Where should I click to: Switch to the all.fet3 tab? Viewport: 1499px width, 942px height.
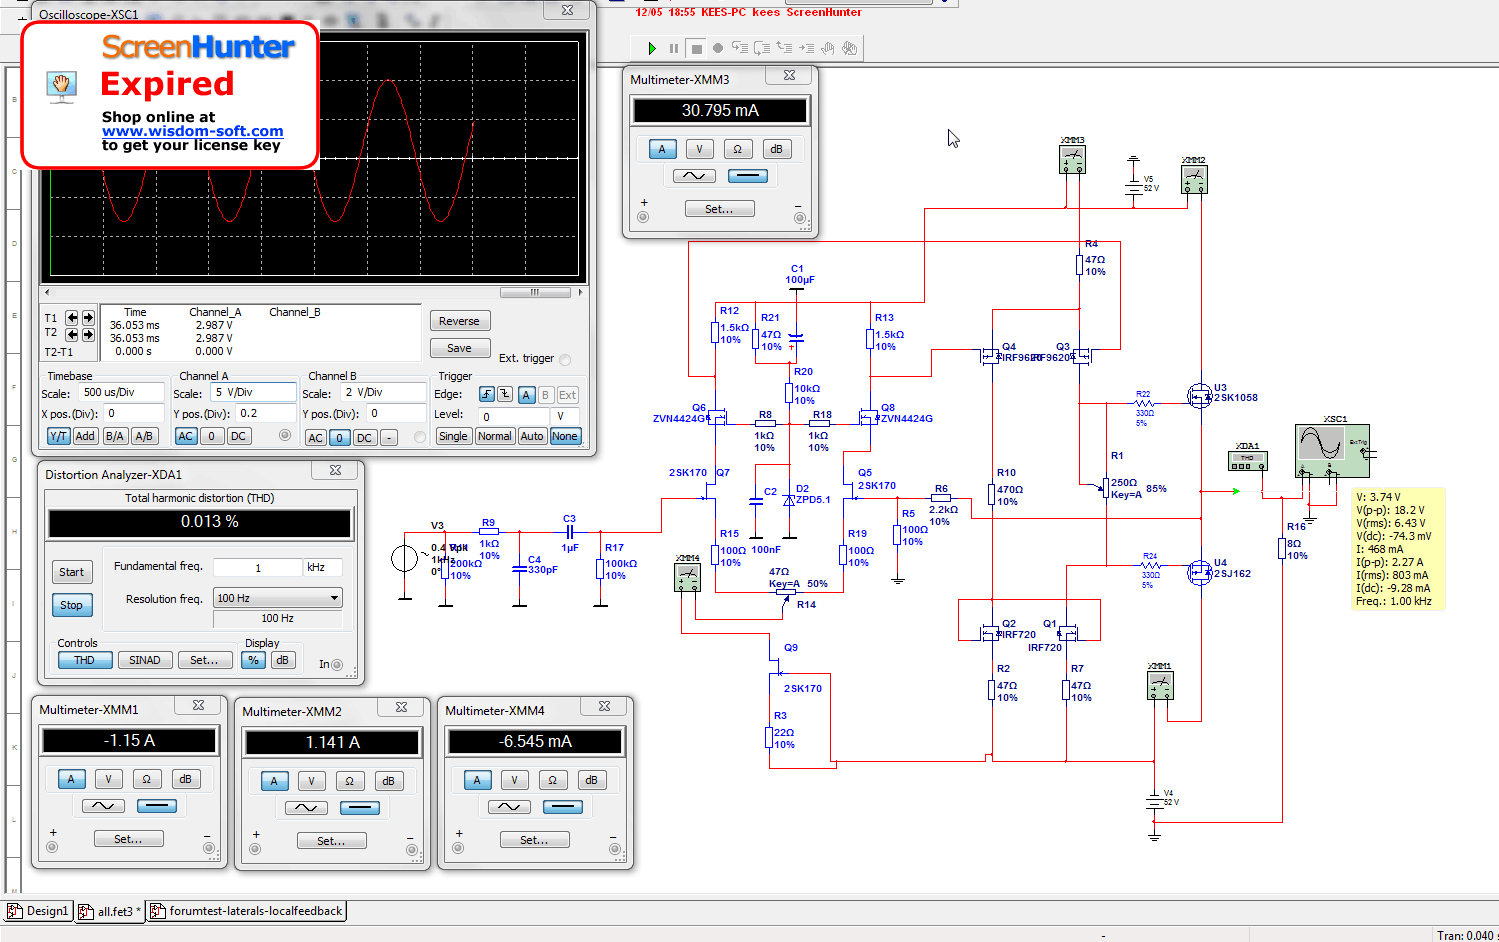(110, 911)
